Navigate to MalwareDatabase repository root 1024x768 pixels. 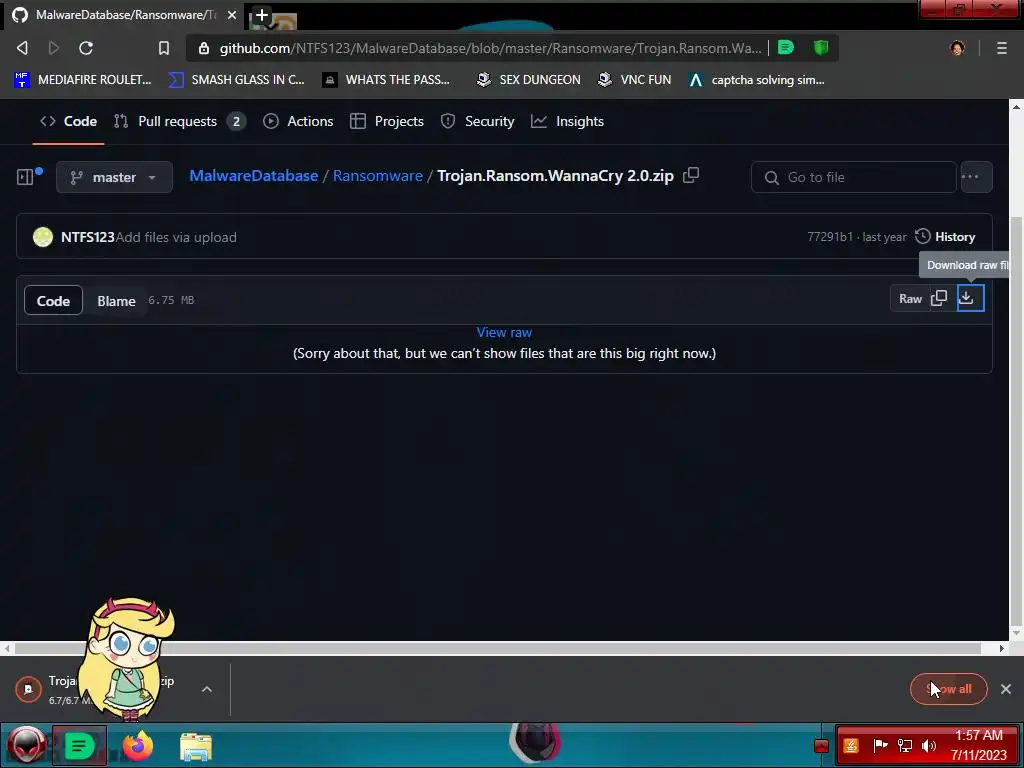253,176
